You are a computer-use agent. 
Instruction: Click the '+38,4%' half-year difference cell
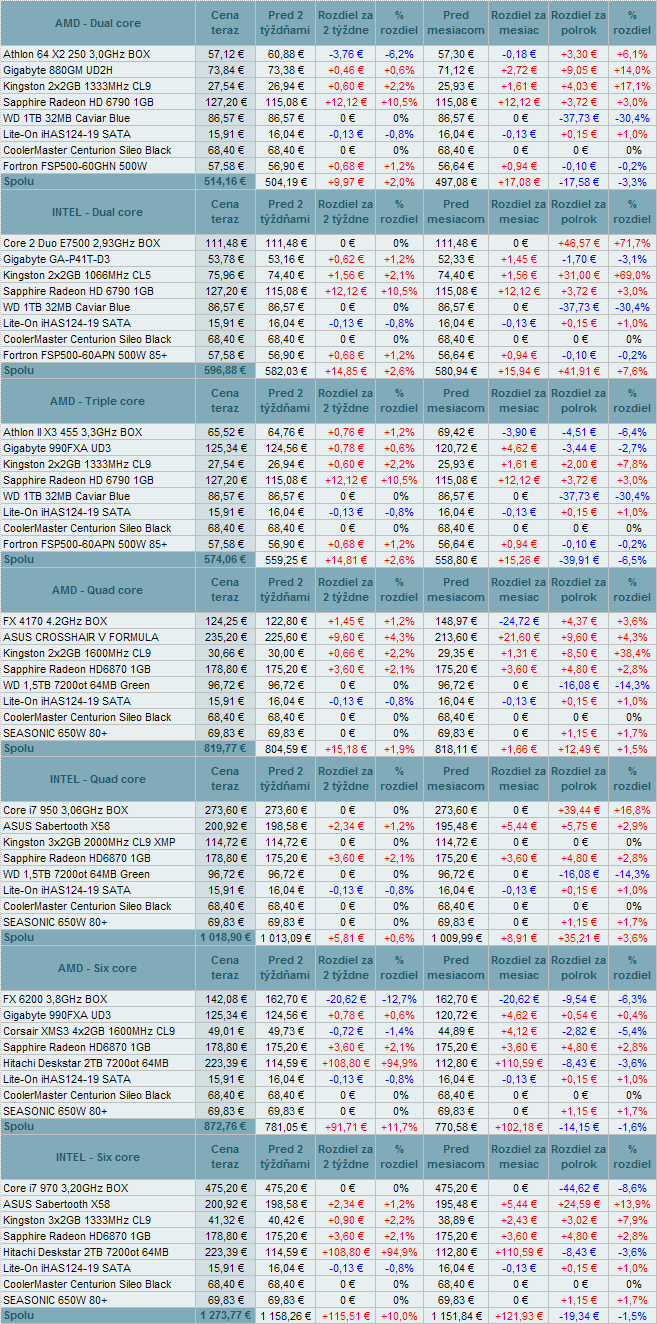[x=632, y=653]
